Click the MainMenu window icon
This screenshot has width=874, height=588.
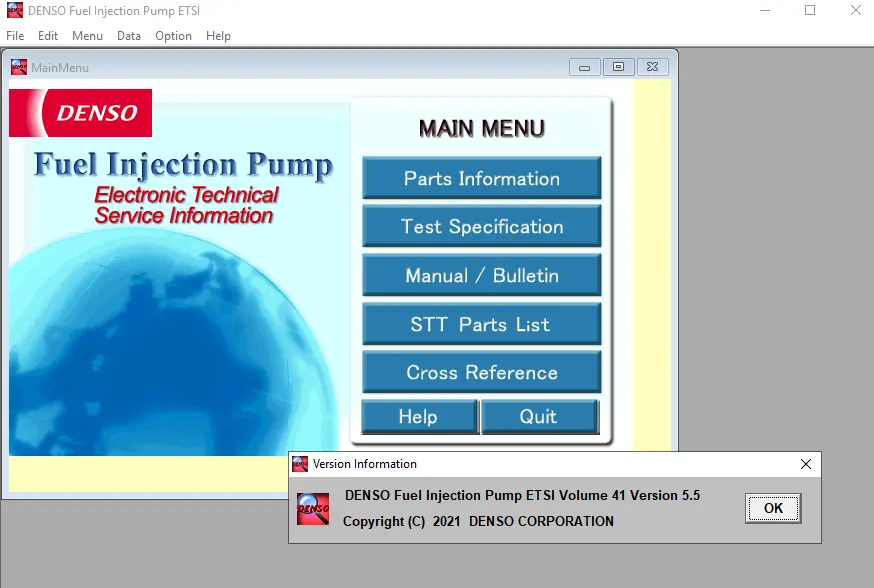click(19, 67)
